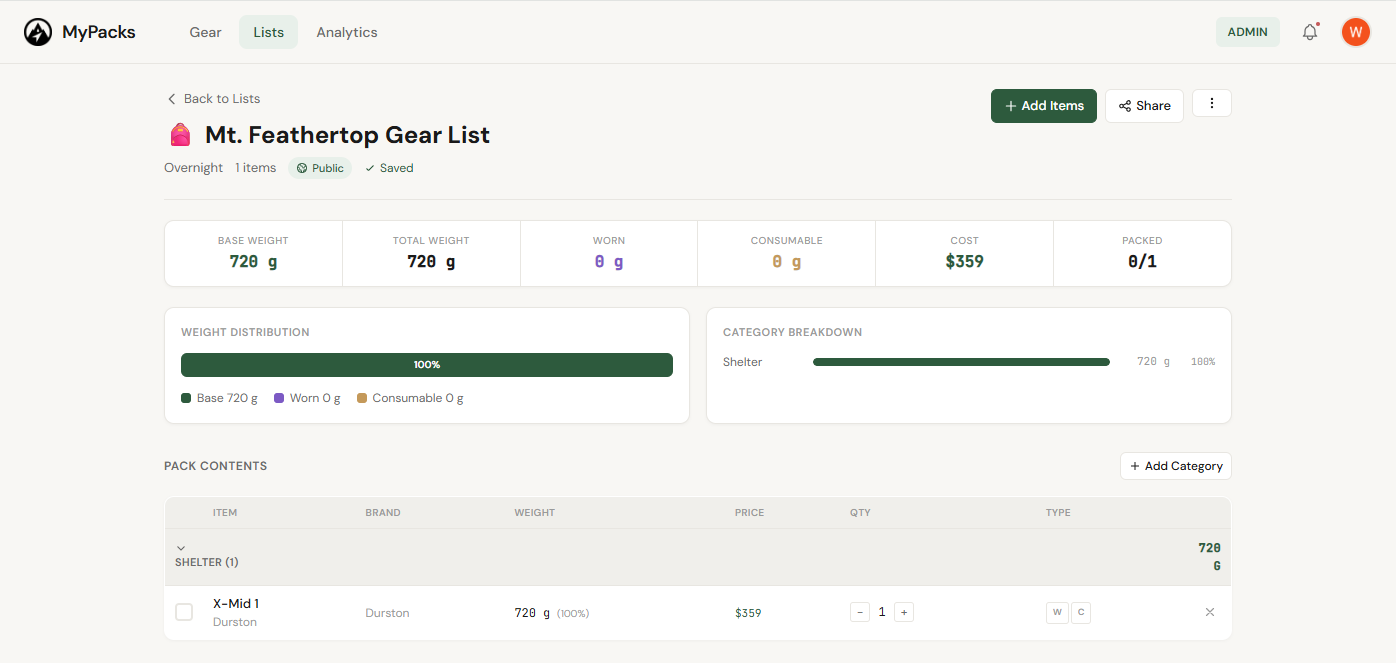Click the pink backpack list icon

point(180,135)
